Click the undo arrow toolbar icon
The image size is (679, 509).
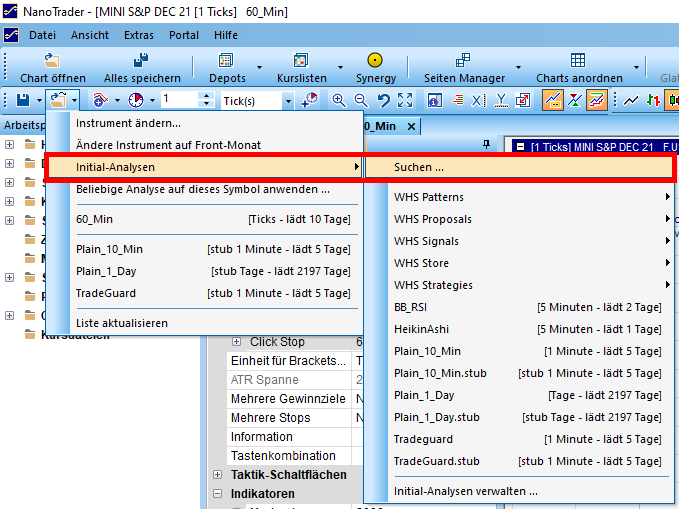click(x=382, y=100)
